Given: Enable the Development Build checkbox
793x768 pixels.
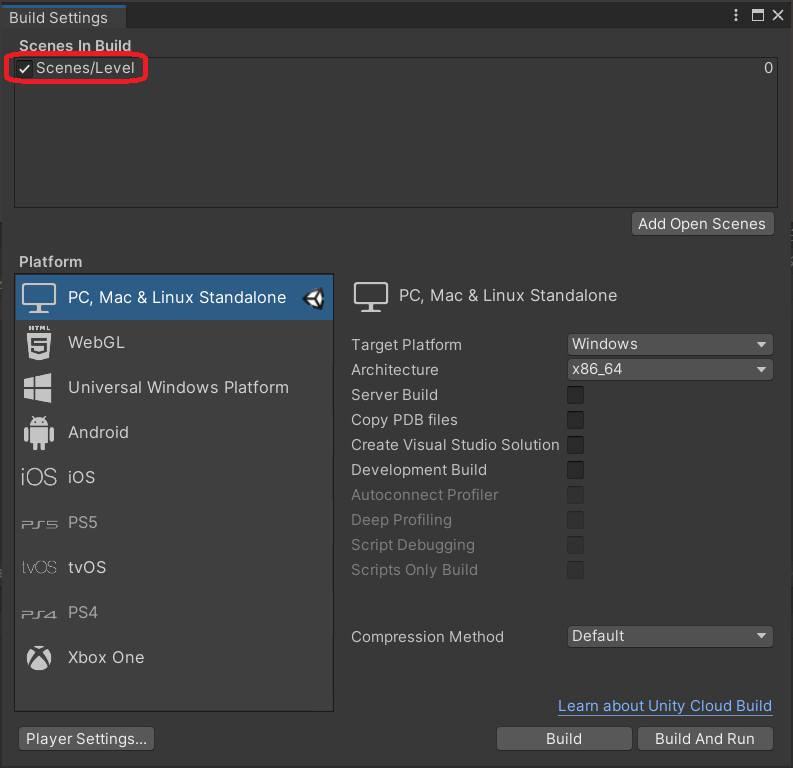Looking at the screenshot, I should 575,470.
